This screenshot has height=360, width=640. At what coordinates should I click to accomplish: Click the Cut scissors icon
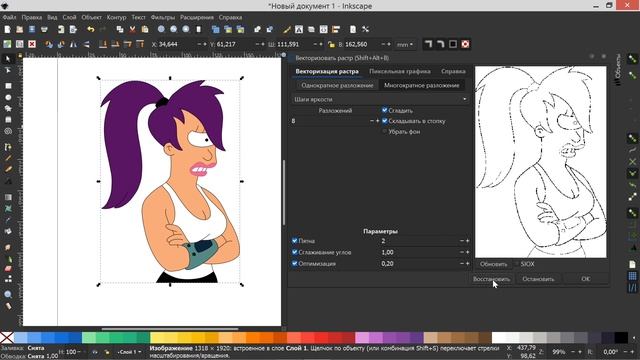[132, 29]
